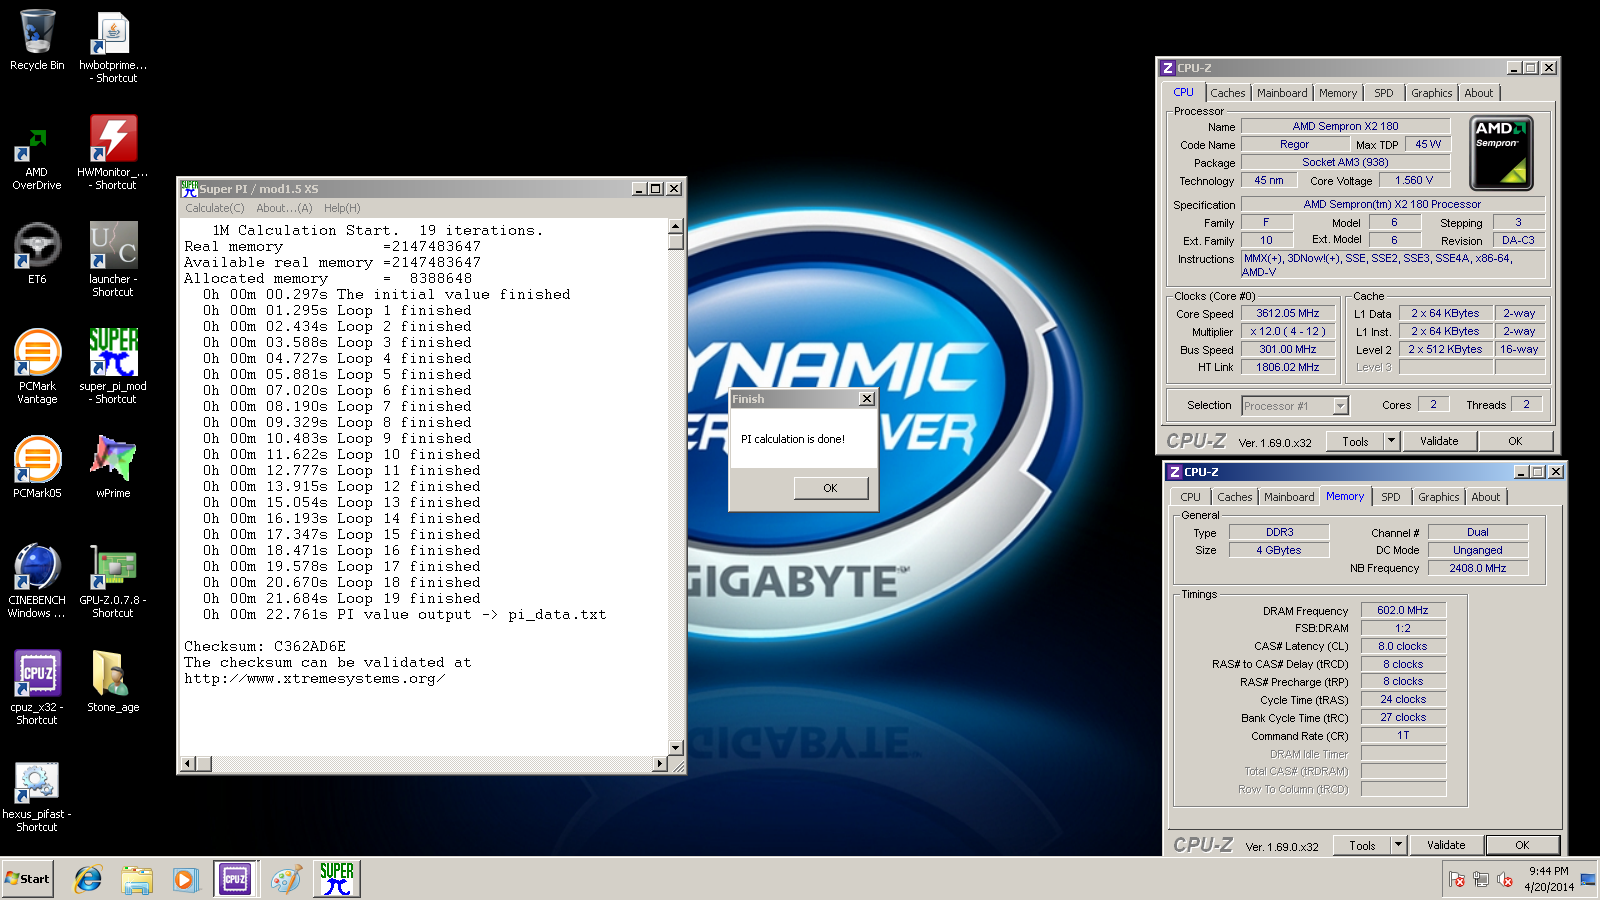The height and width of the screenshot is (900, 1600).
Task: Switch to Caches tab in upper CPU-Z
Action: point(1228,93)
